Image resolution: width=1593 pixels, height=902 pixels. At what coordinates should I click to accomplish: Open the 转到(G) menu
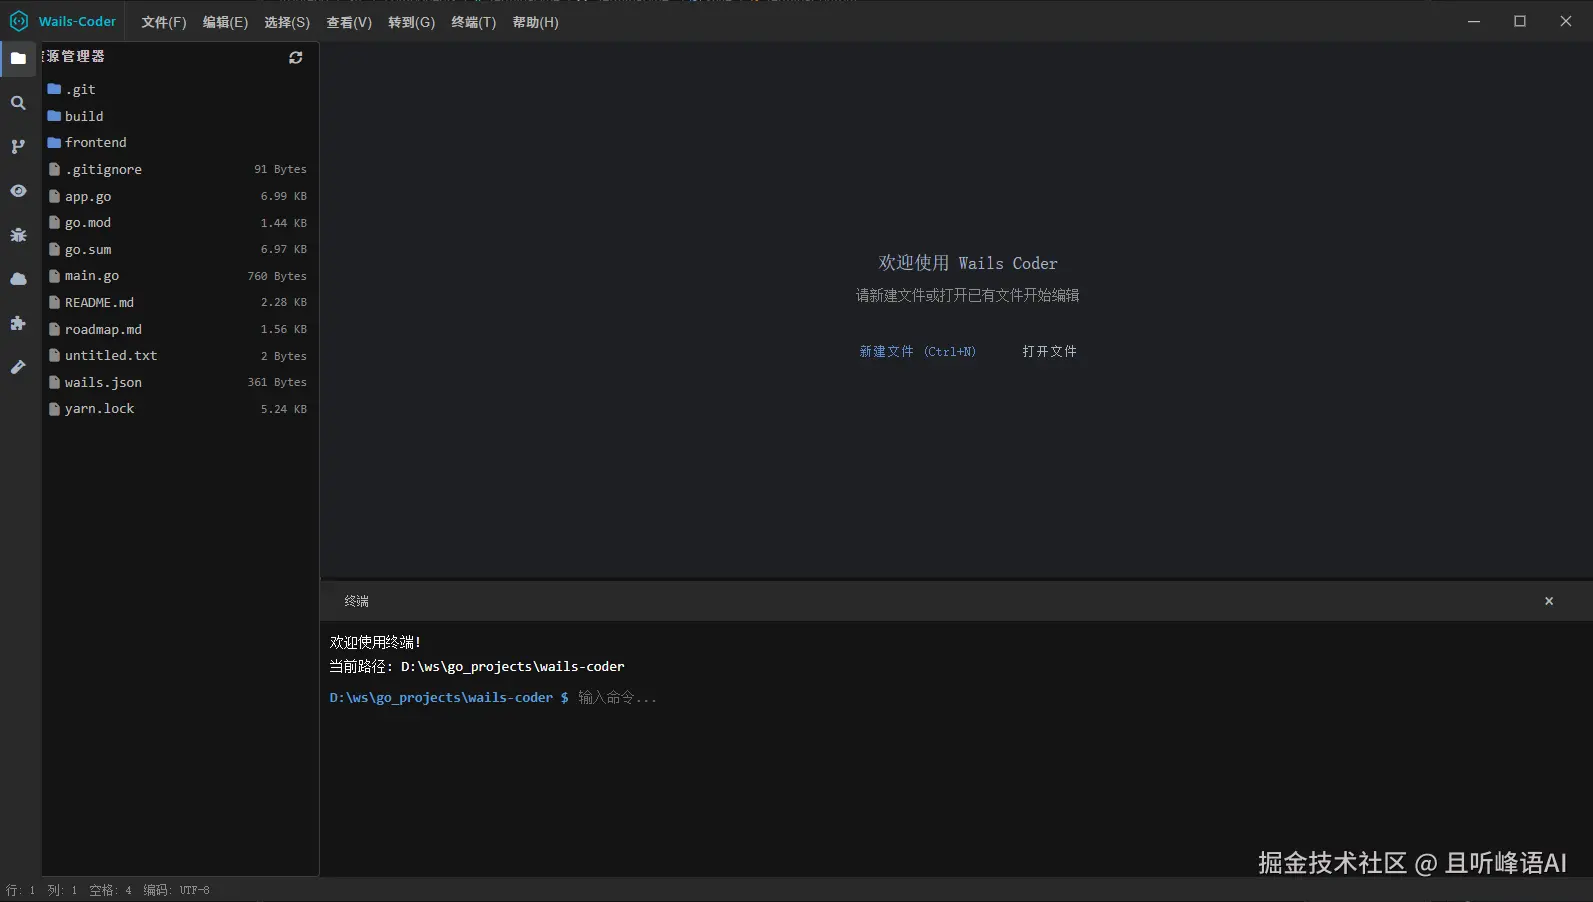pos(411,22)
